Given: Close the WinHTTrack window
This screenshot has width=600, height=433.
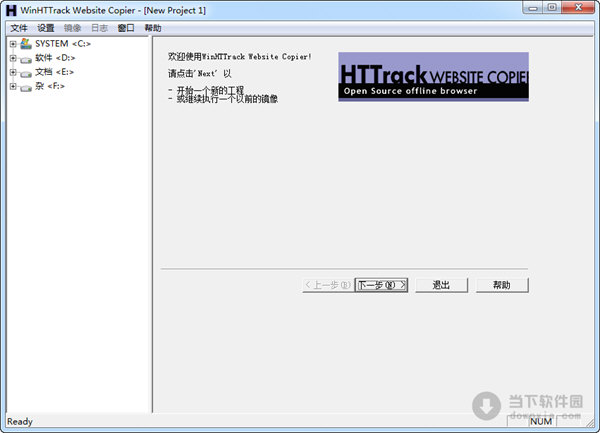Looking at the screenshot, I should pos(579,8).
